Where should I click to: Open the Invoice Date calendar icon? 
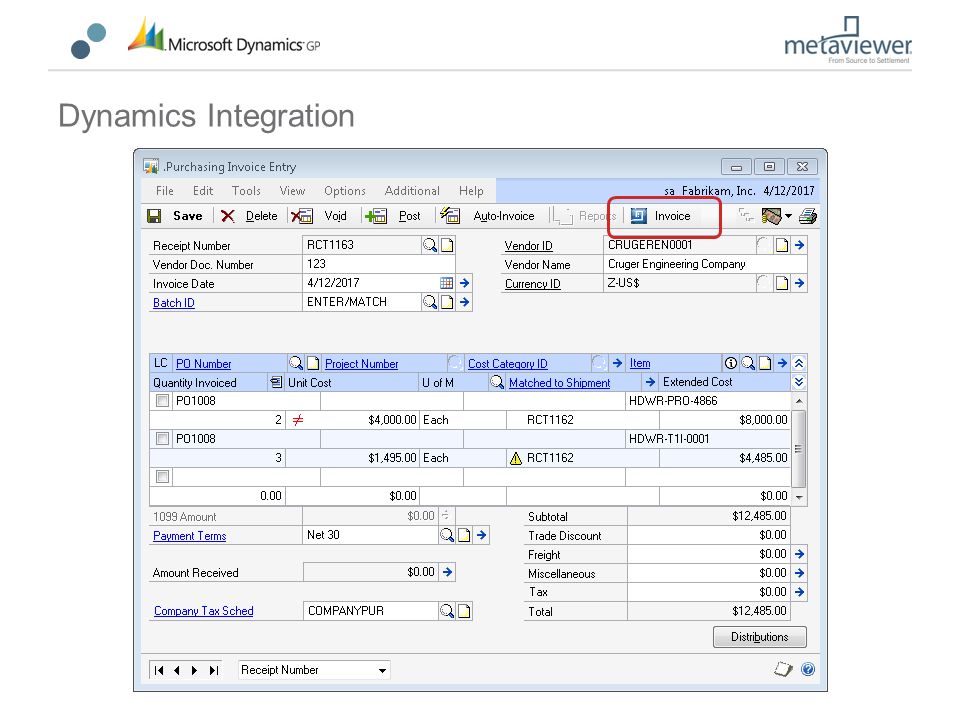coord(447,283)
